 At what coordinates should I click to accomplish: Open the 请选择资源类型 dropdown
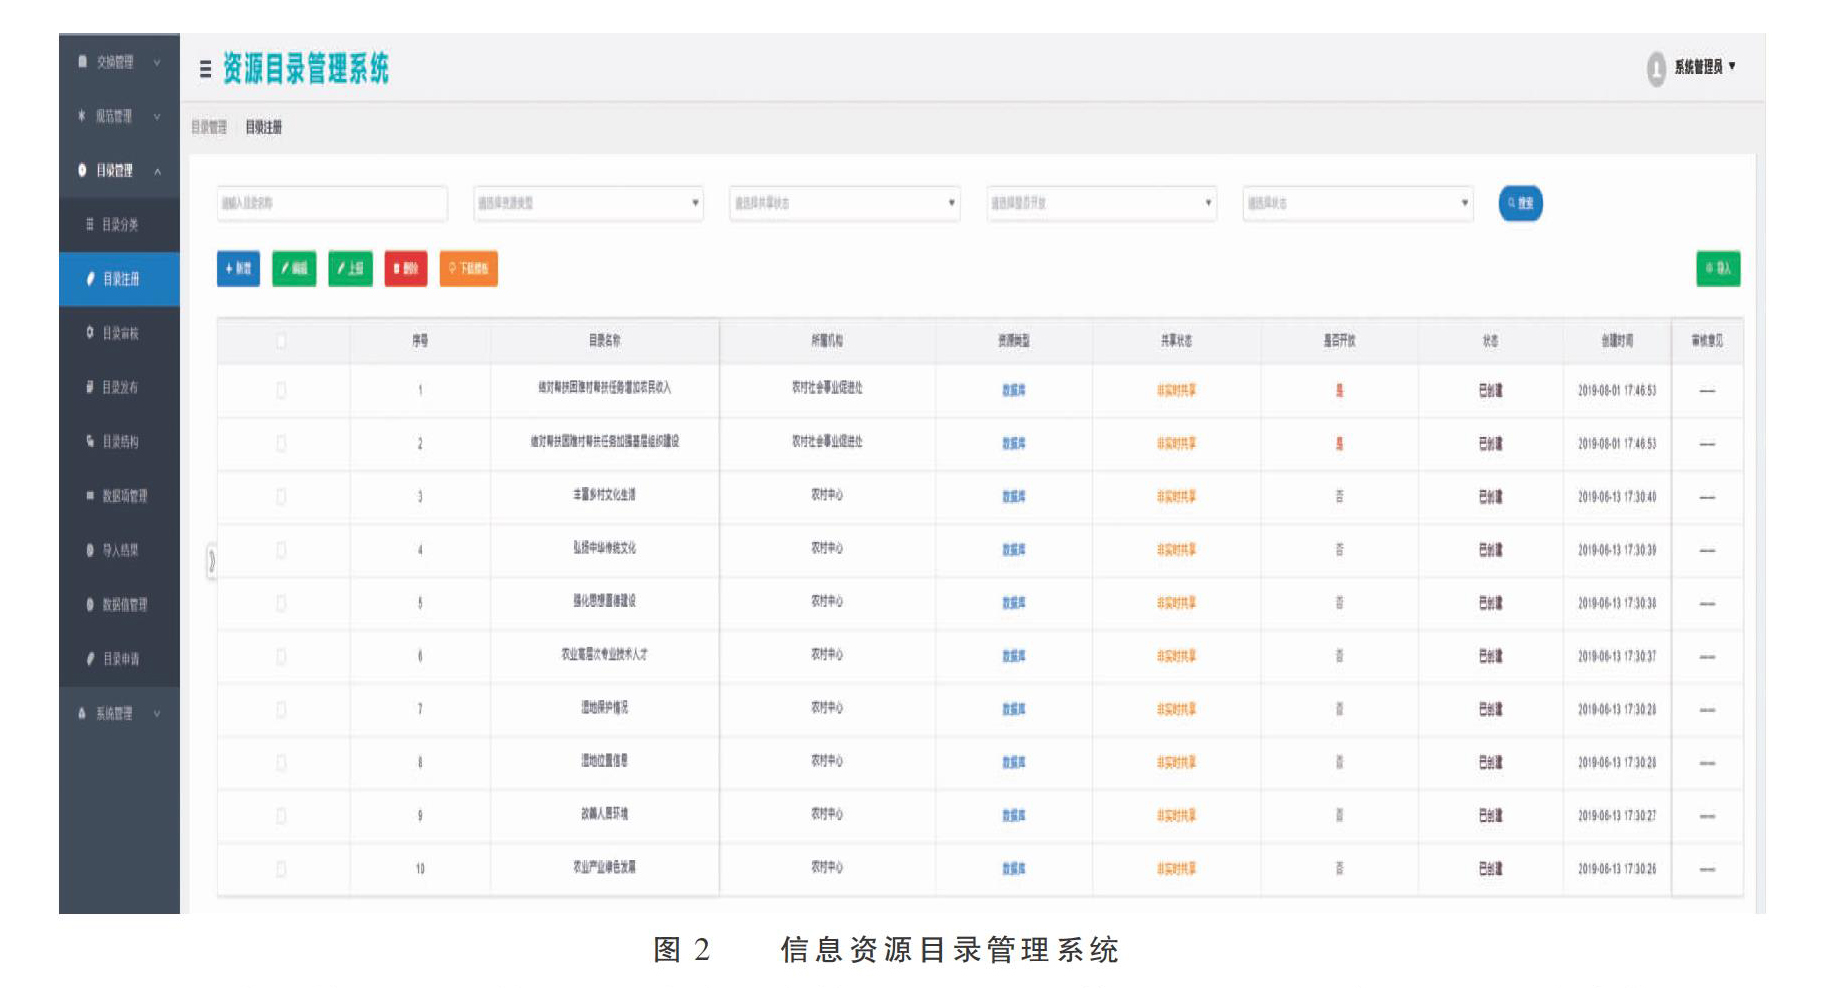589,203
